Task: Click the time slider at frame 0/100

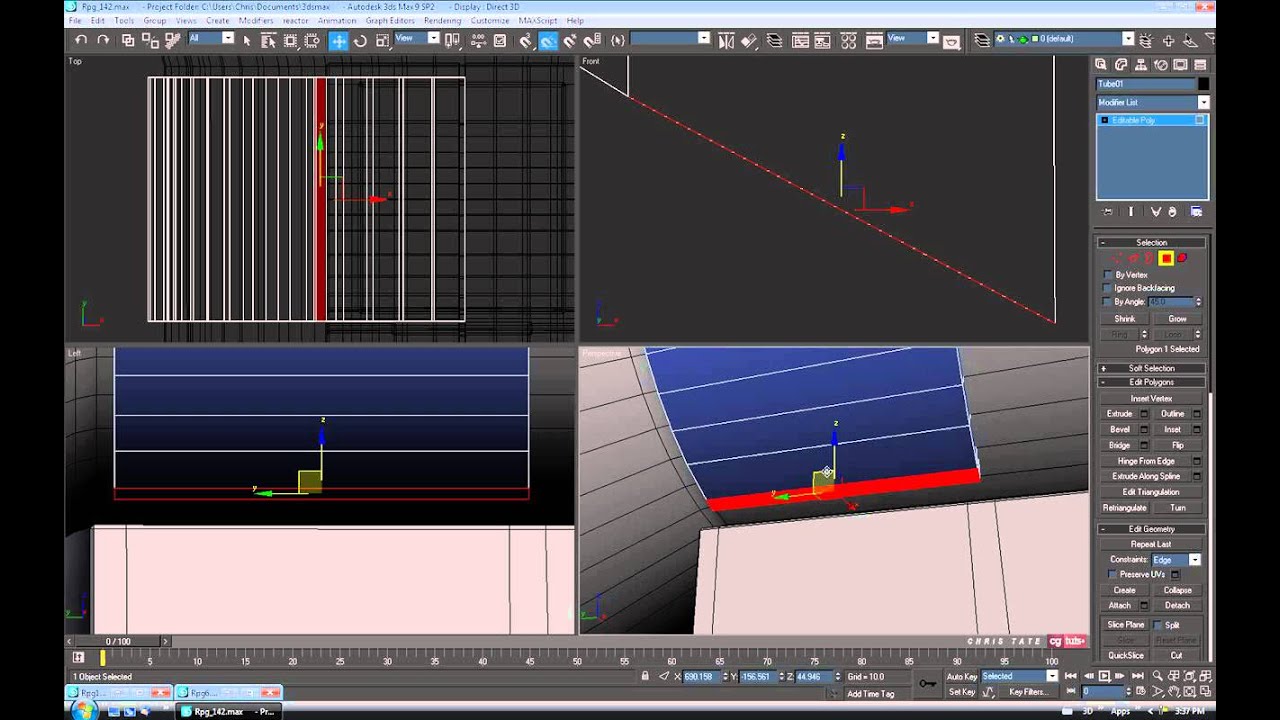Action: [118, 641]
